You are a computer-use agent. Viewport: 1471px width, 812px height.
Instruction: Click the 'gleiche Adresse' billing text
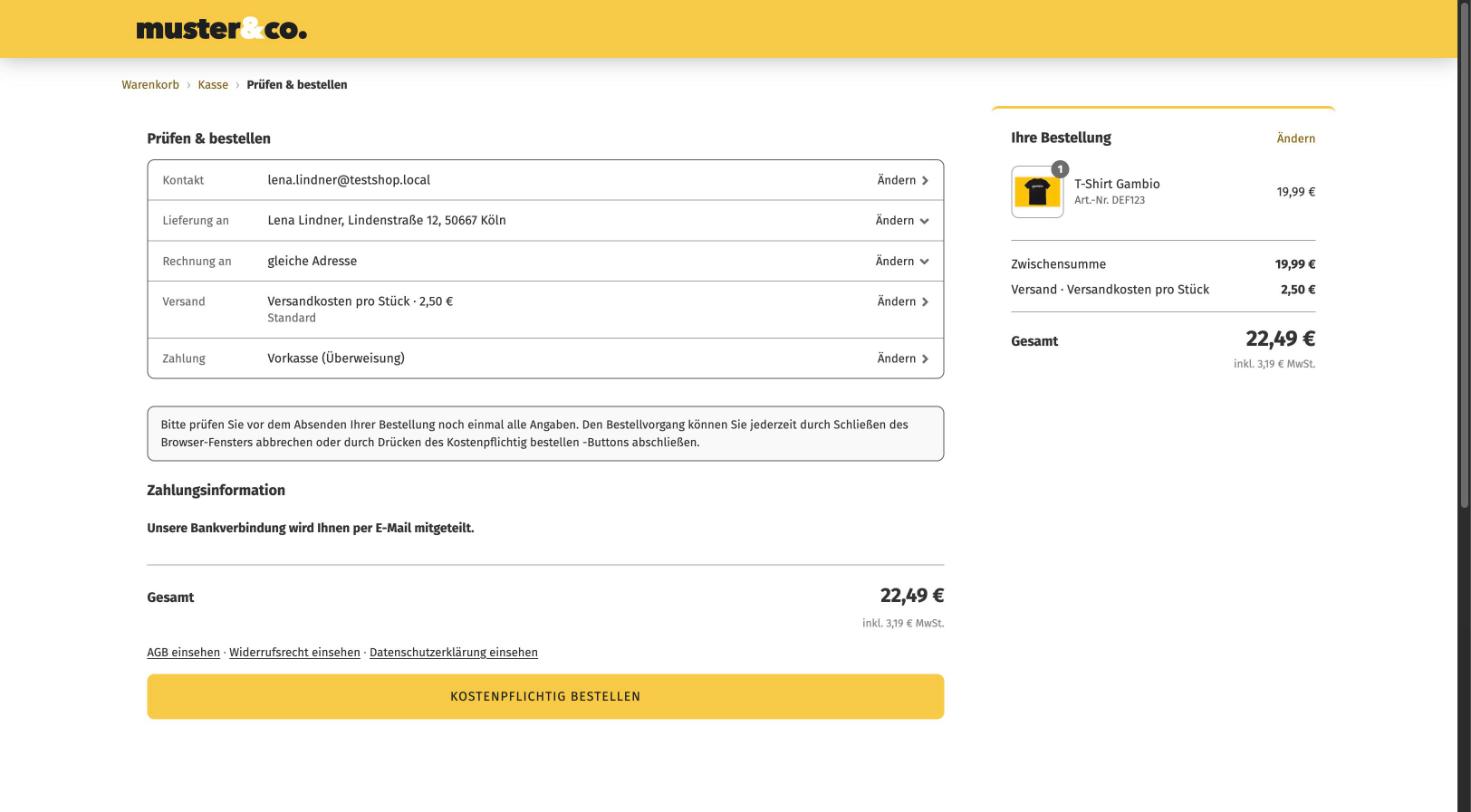pos(312,261)
